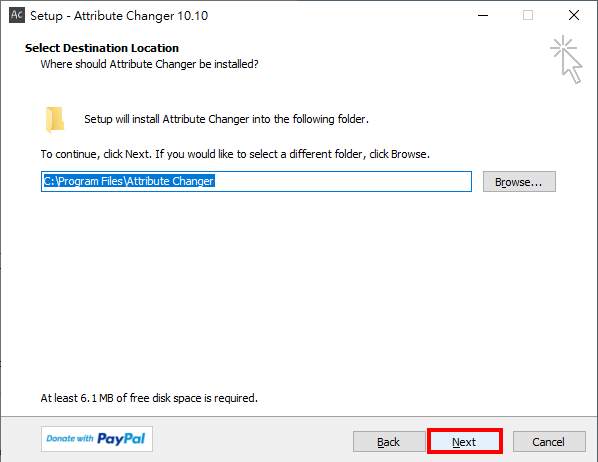Go to the next setup step
Viewport: 598px width, 462px height.
pos(465,441)
